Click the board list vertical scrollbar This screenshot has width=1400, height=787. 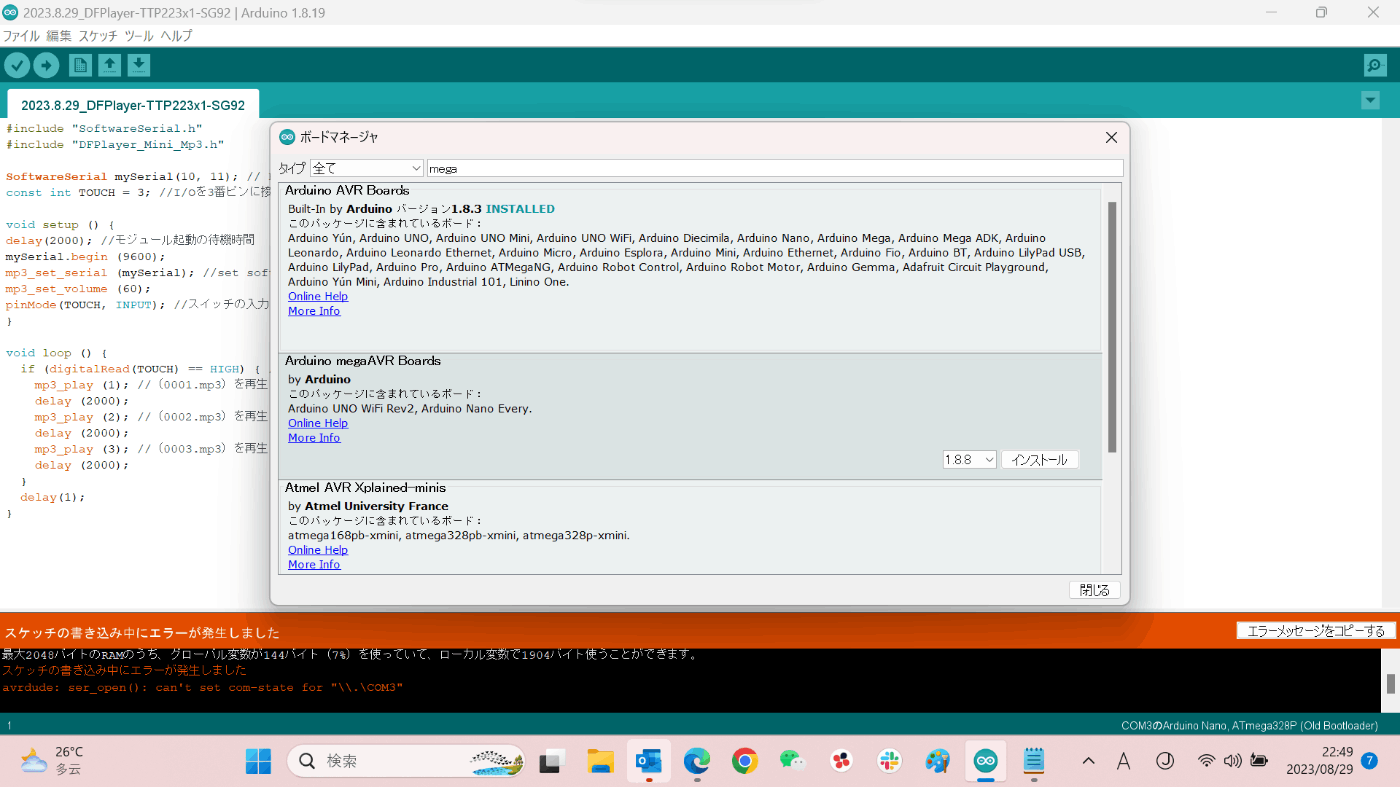(1111, 326)
